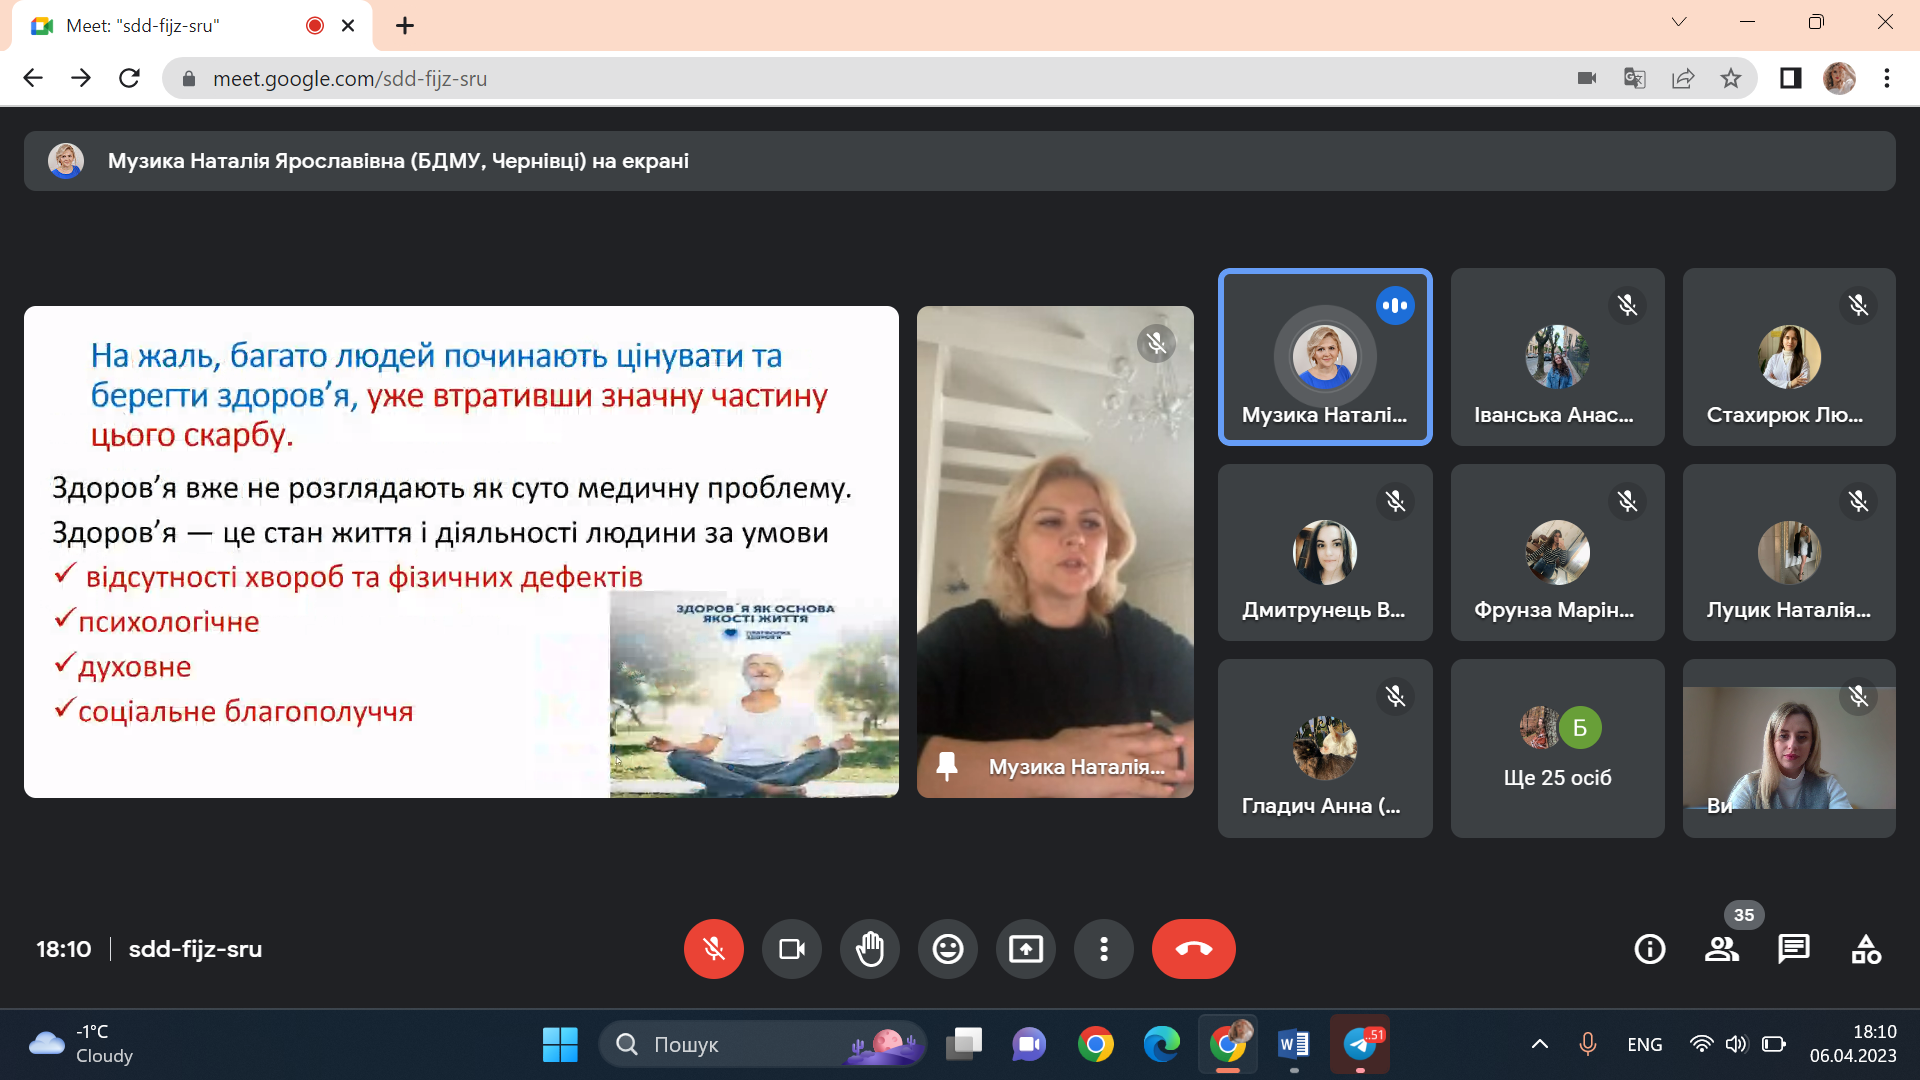The height and width of the screenshot is (1080, 1920).
Task: Toggle the camera button off
Action: point(791,948)
